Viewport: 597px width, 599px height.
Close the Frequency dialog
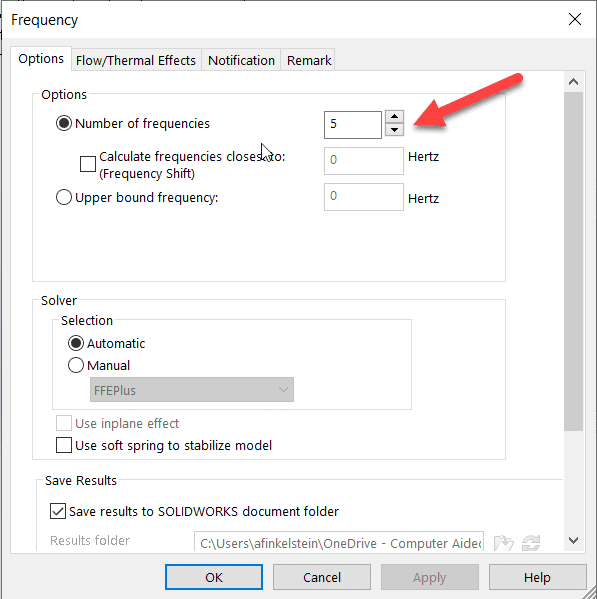click(x=574, y=19)
